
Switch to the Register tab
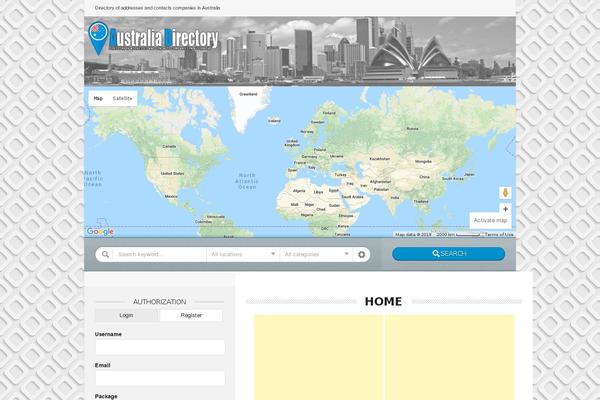(x=191, y=315)
